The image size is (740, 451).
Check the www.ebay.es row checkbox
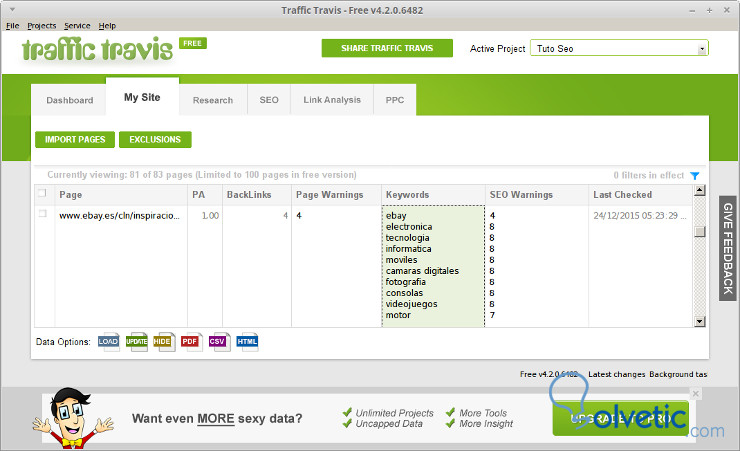point(42,214)
